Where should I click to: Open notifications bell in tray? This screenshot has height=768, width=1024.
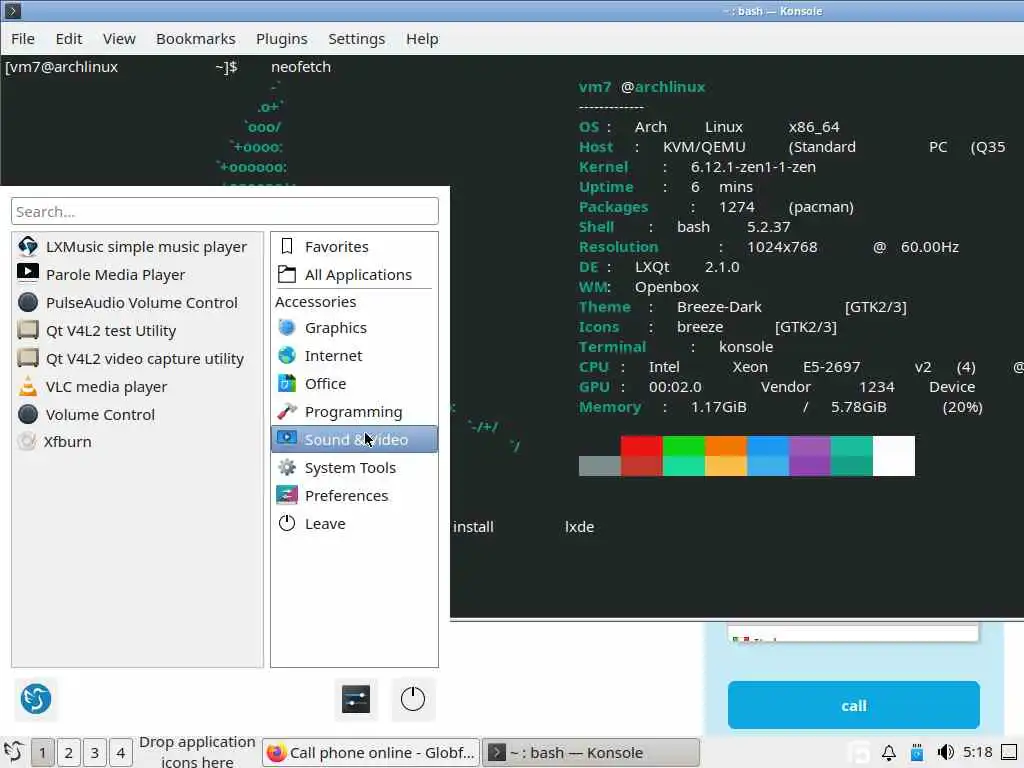pos(889,753)
